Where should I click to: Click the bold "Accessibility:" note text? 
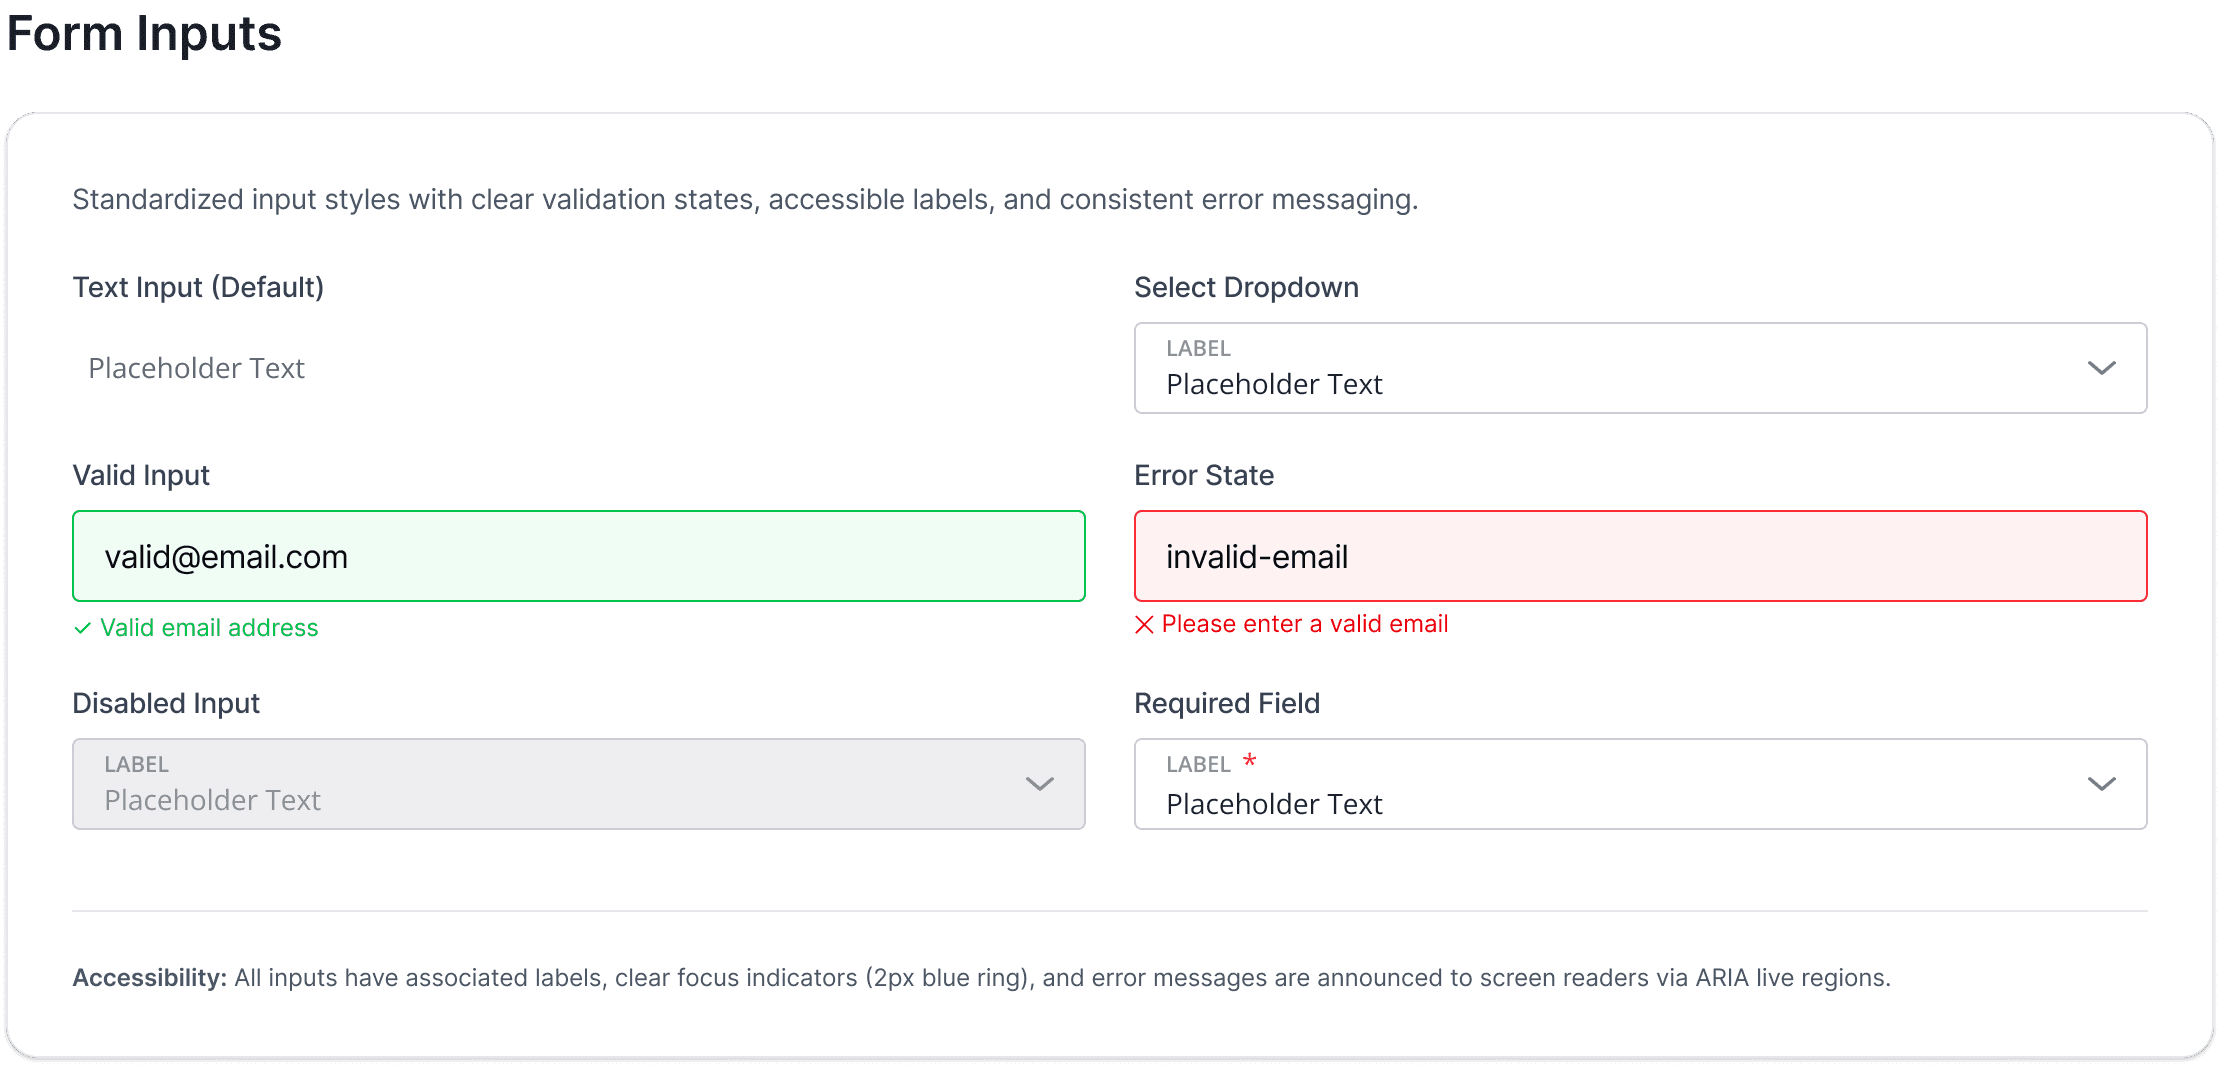tap(150, 977)
